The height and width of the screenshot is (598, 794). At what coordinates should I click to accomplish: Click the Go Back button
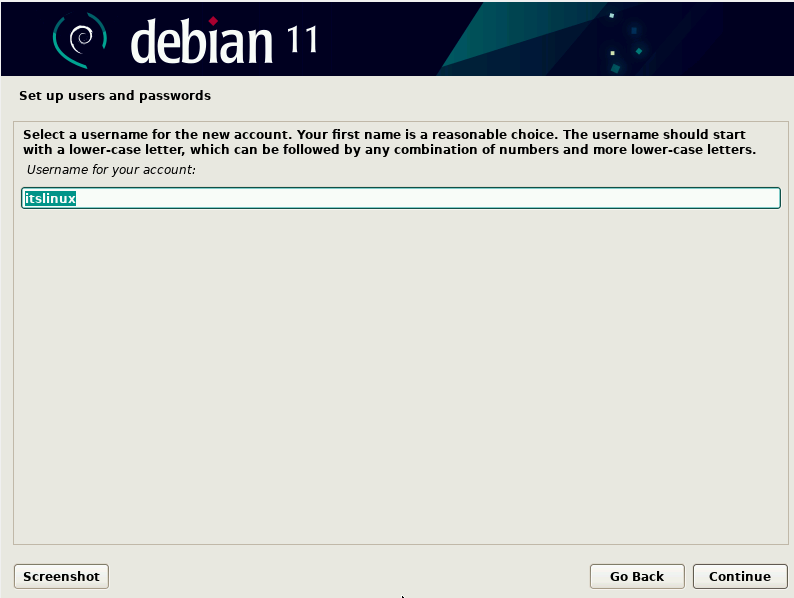(637, 576)
